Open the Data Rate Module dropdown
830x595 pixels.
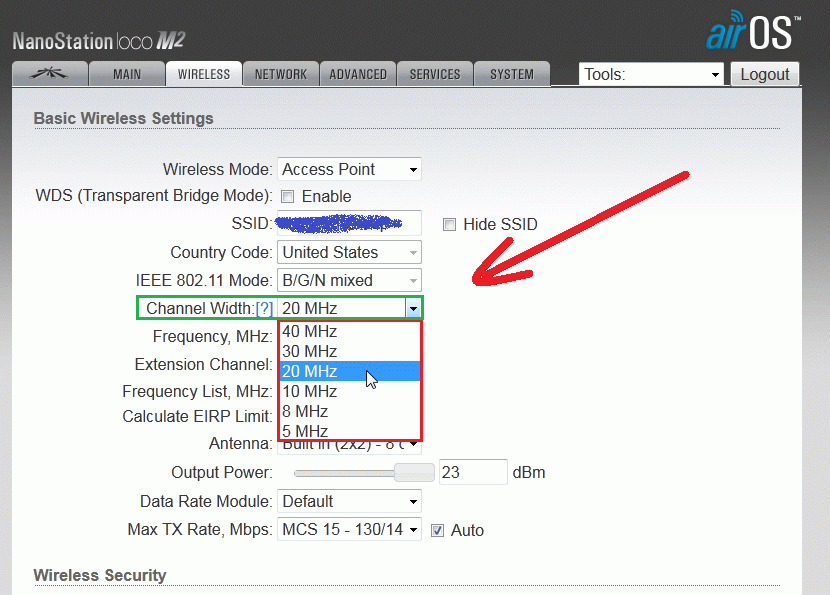349,501
